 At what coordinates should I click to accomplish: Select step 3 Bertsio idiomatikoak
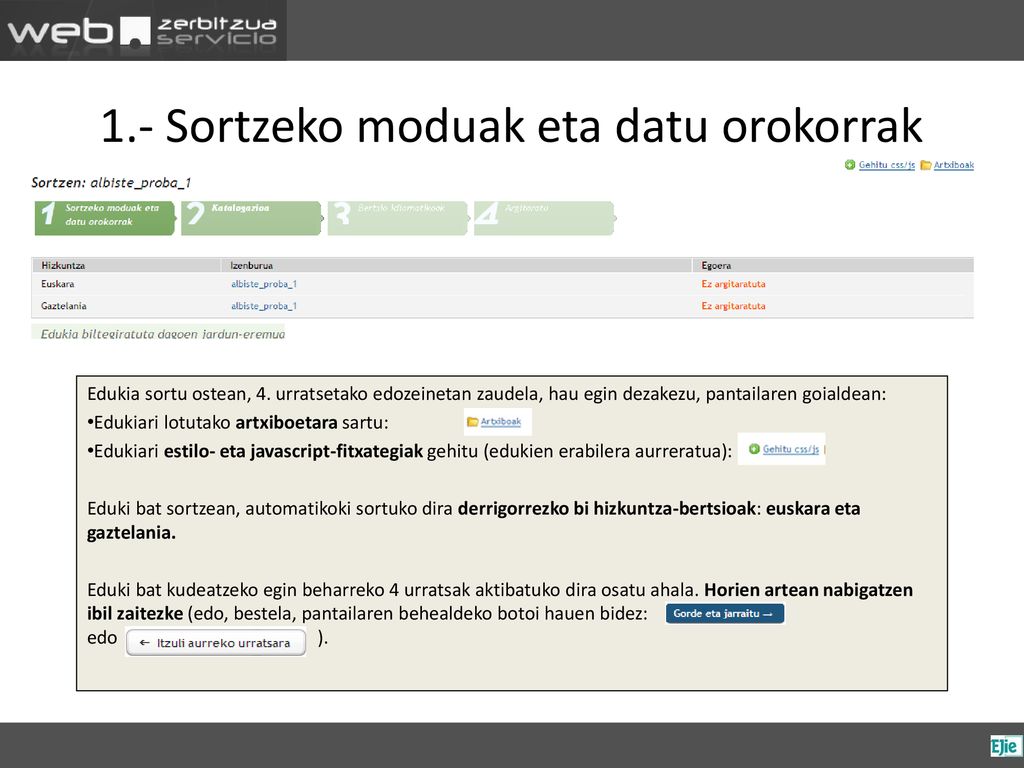[397, 217]
